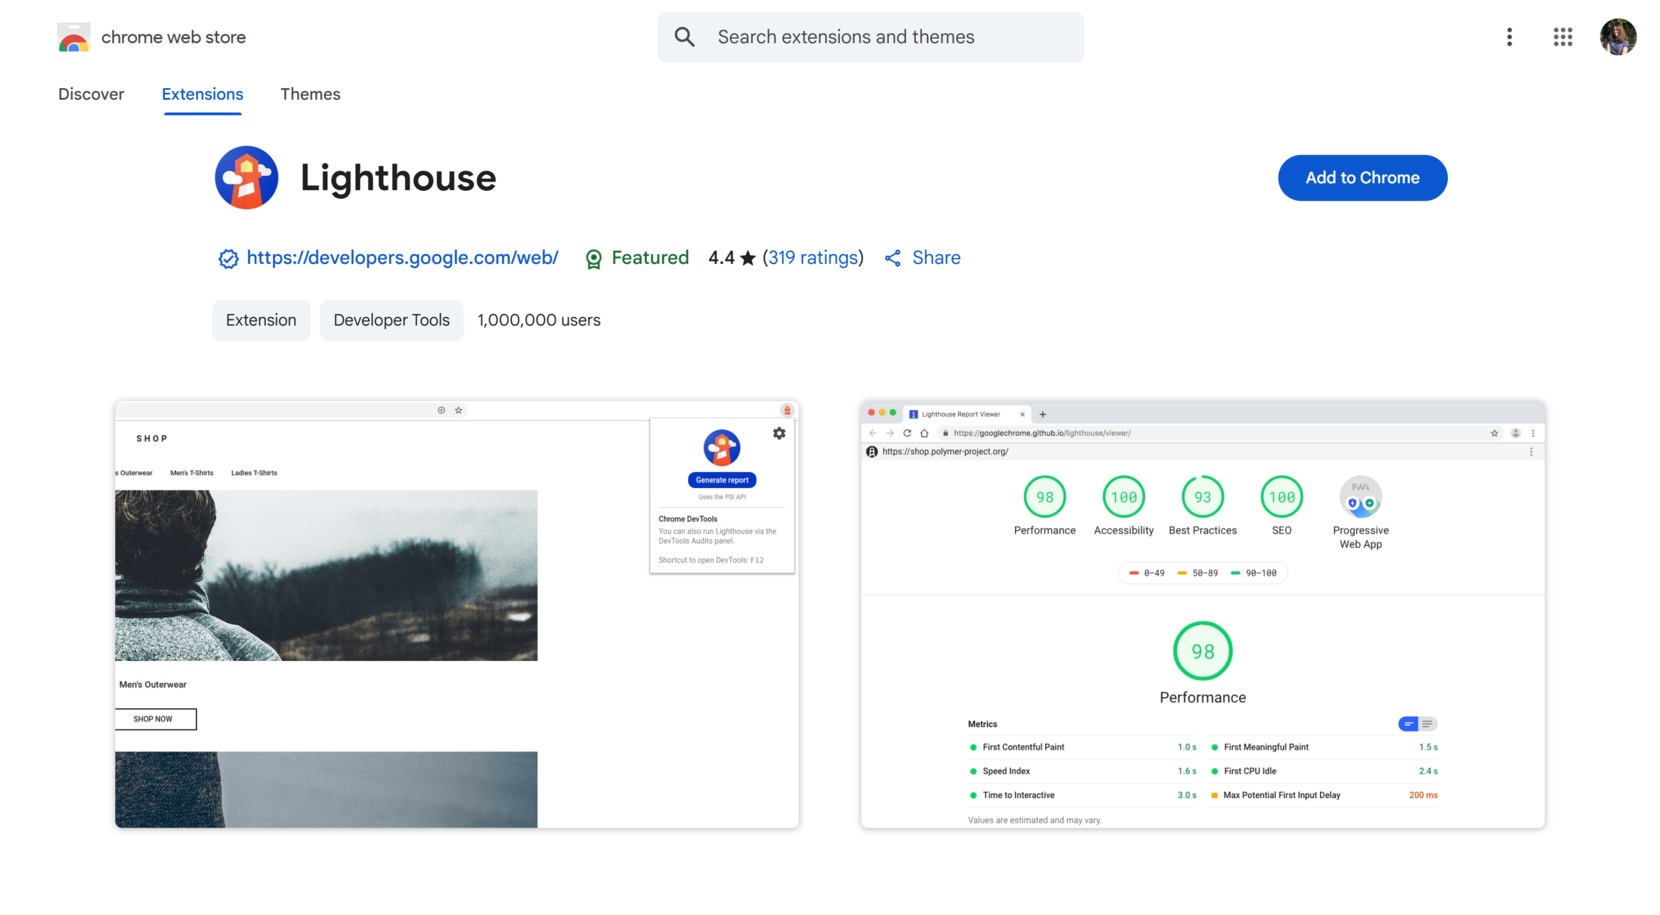The image size is (1660, 915).
Task: Click the search magnifier icon
Action: 684,37
